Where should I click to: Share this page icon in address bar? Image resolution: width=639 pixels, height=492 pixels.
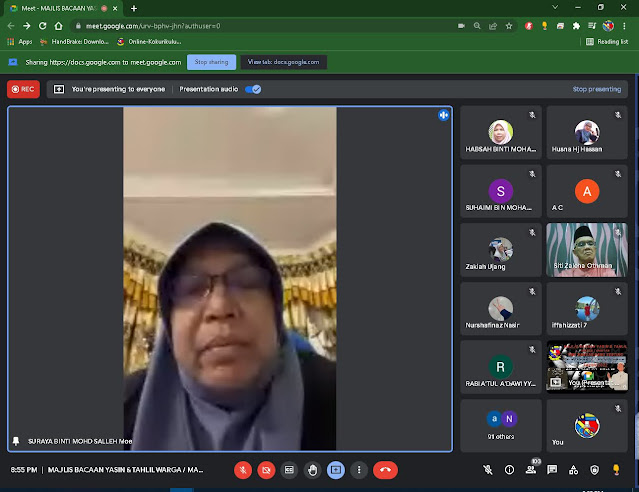[493, 26]
